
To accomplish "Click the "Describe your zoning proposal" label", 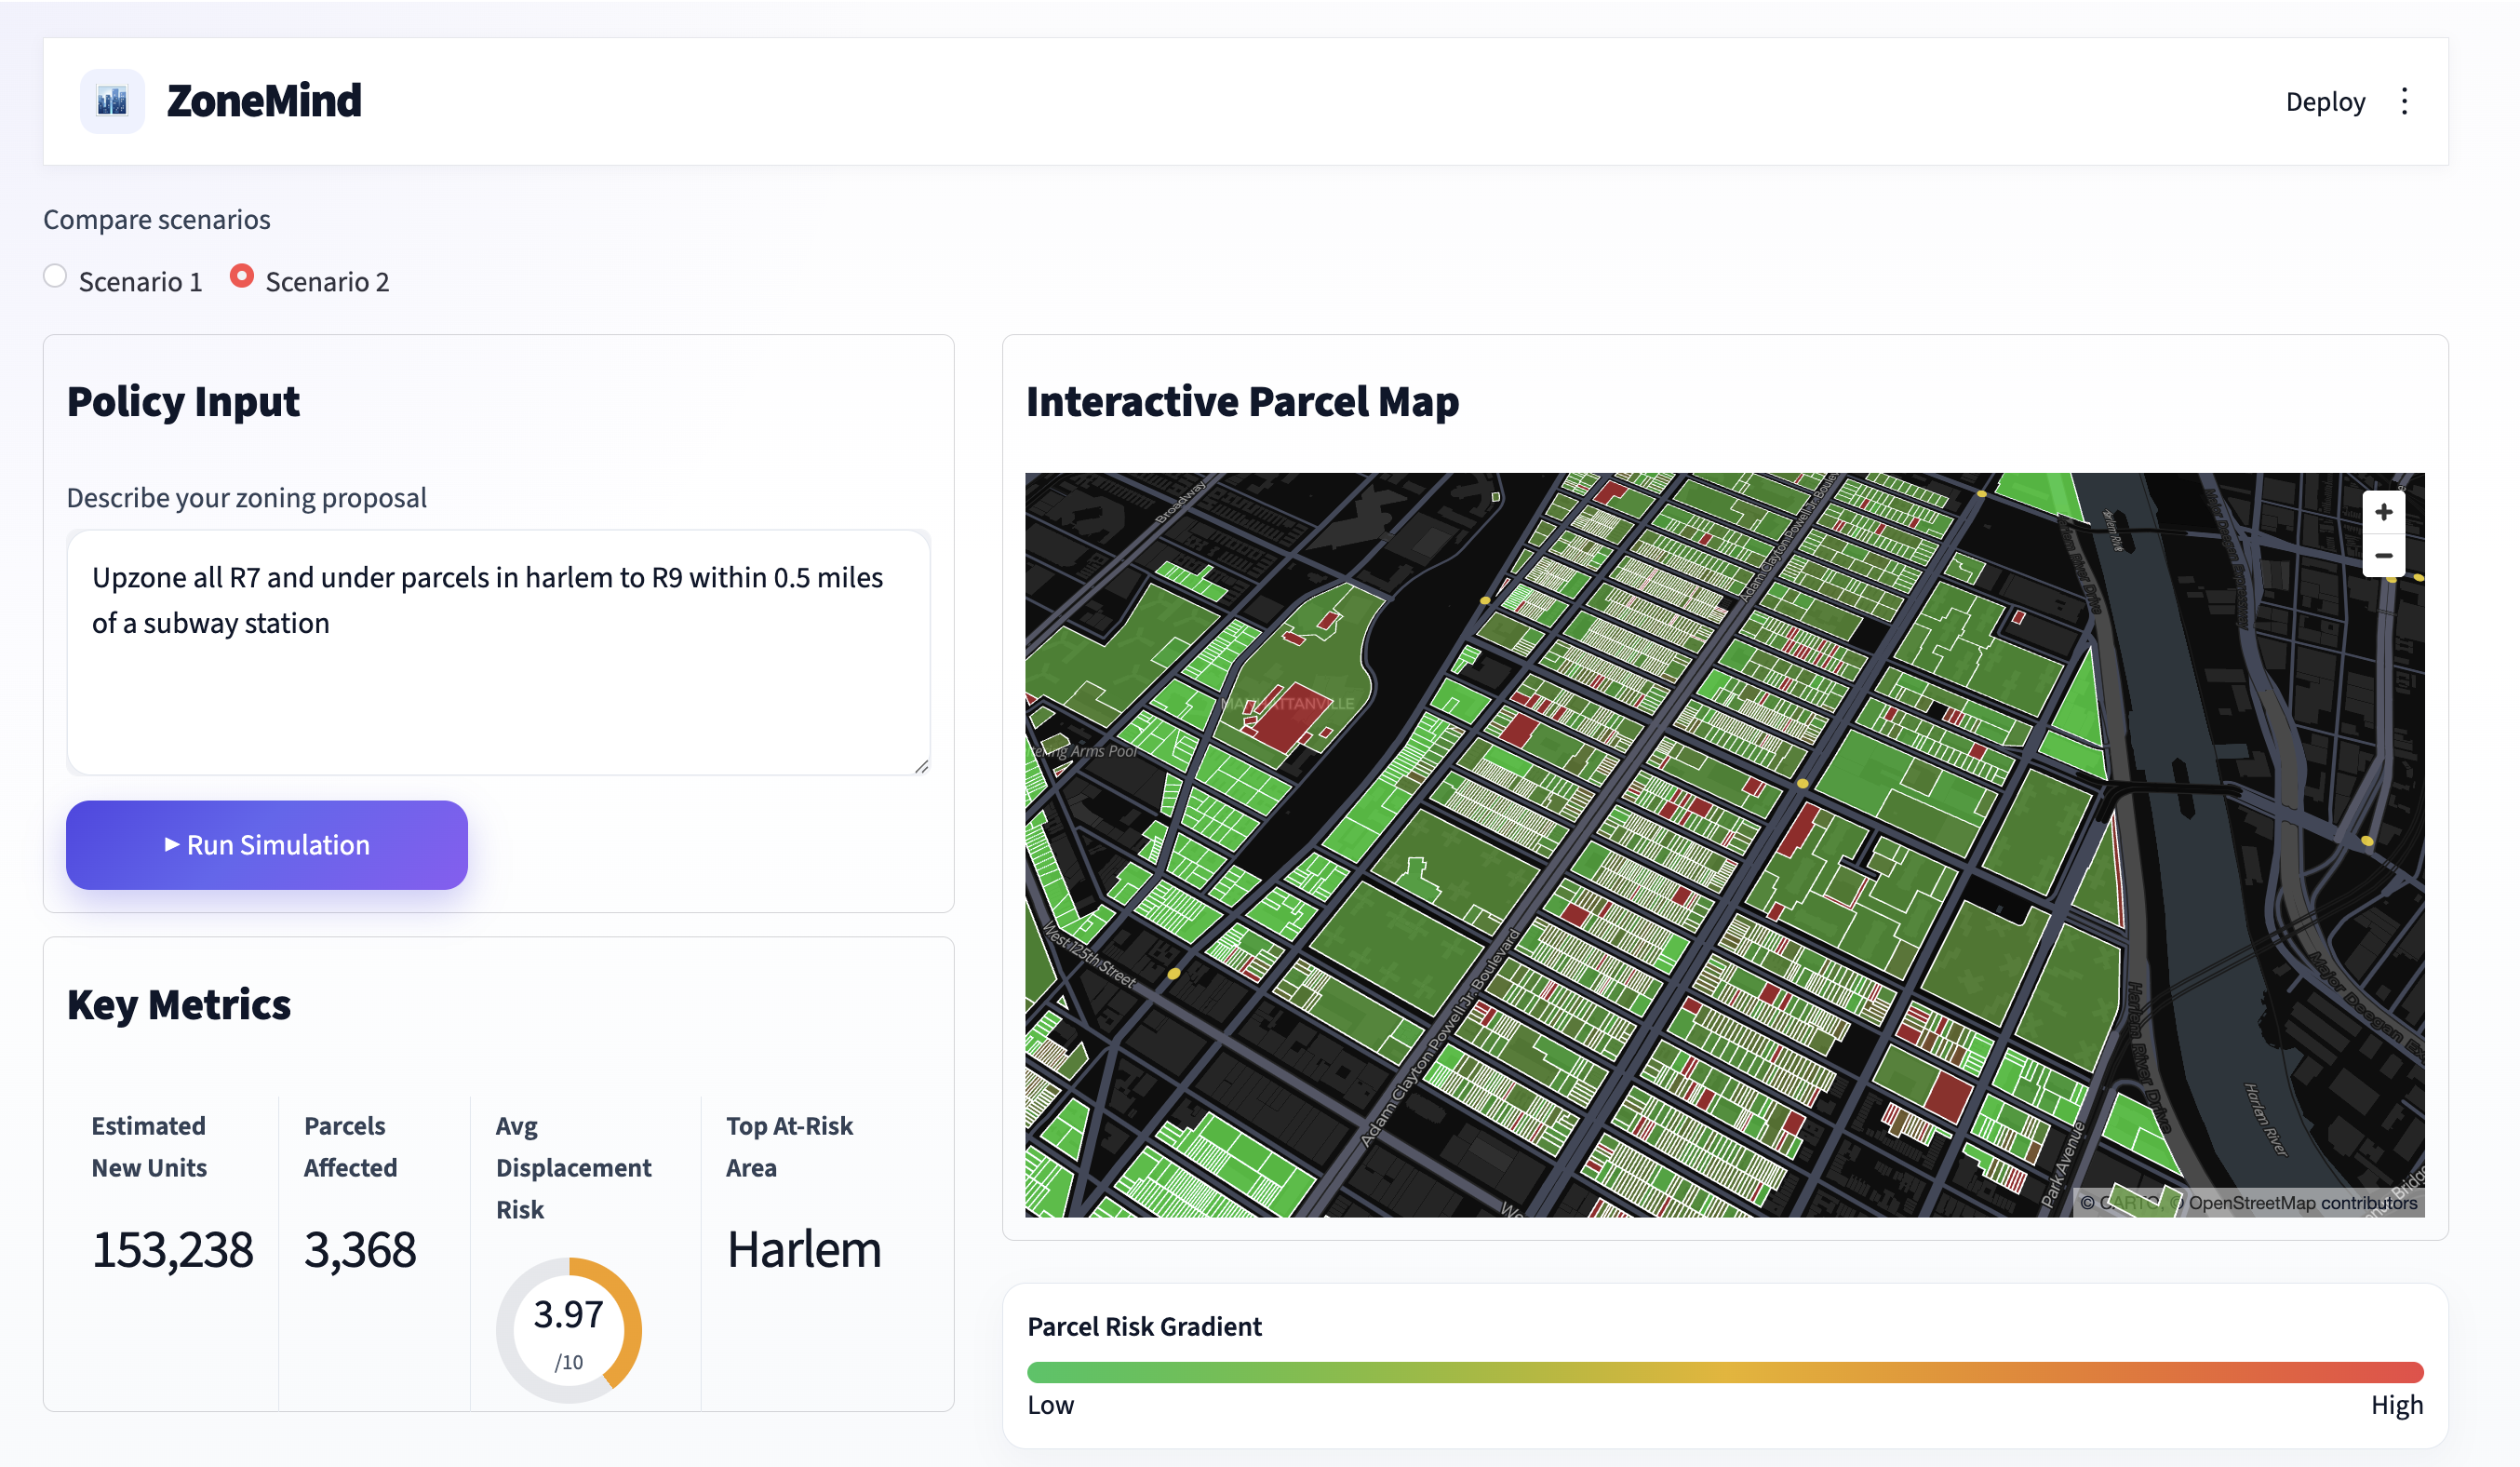I will [x=247, y=497].
